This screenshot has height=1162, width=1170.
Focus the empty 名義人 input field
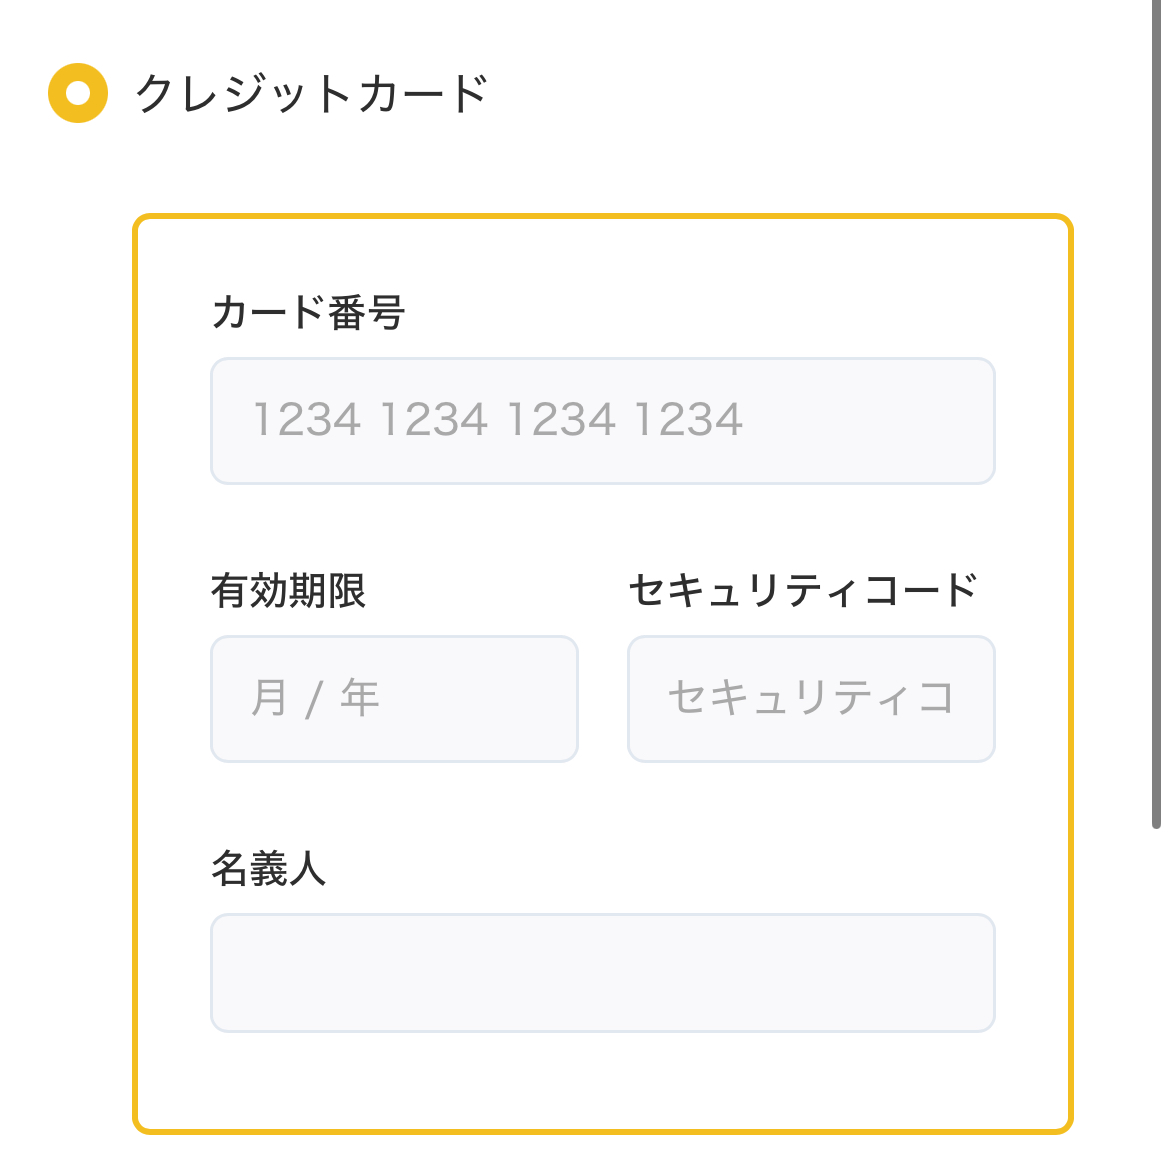(603, 973)
